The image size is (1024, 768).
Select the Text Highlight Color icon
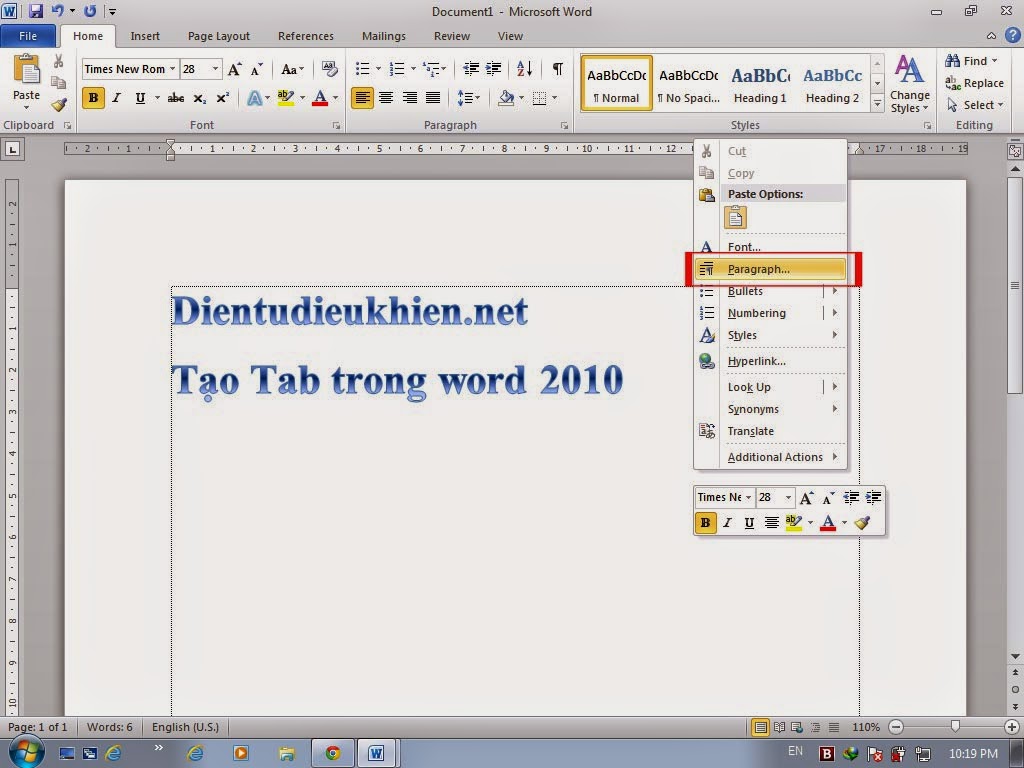point(286,98)
